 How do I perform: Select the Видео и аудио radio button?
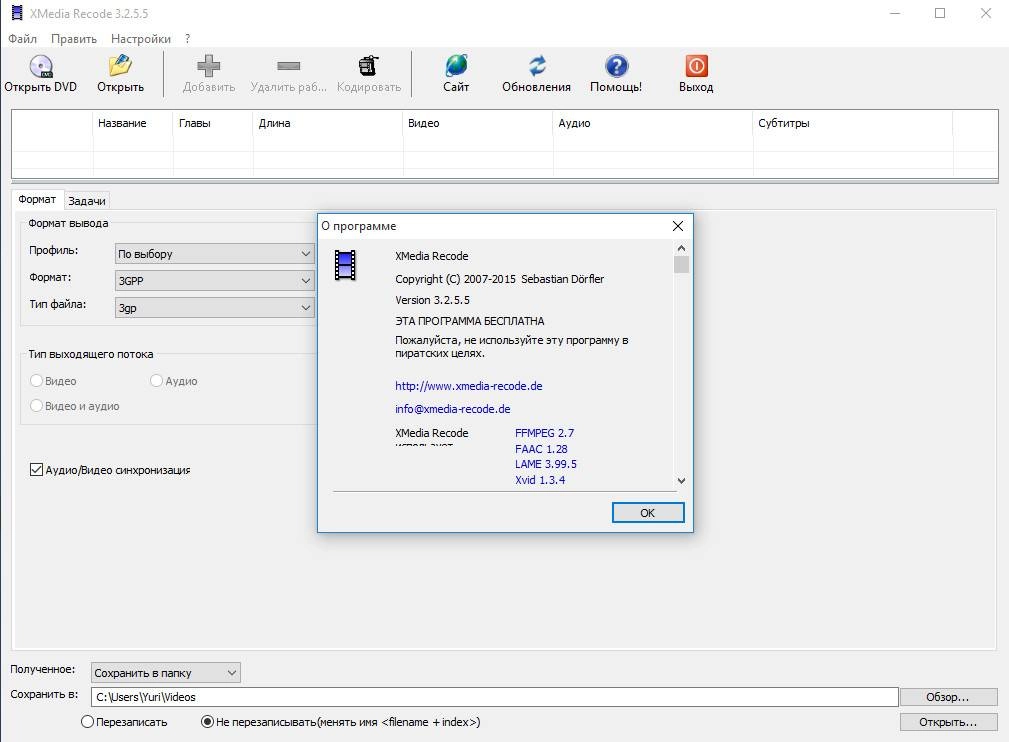click(x=37, y=405)
